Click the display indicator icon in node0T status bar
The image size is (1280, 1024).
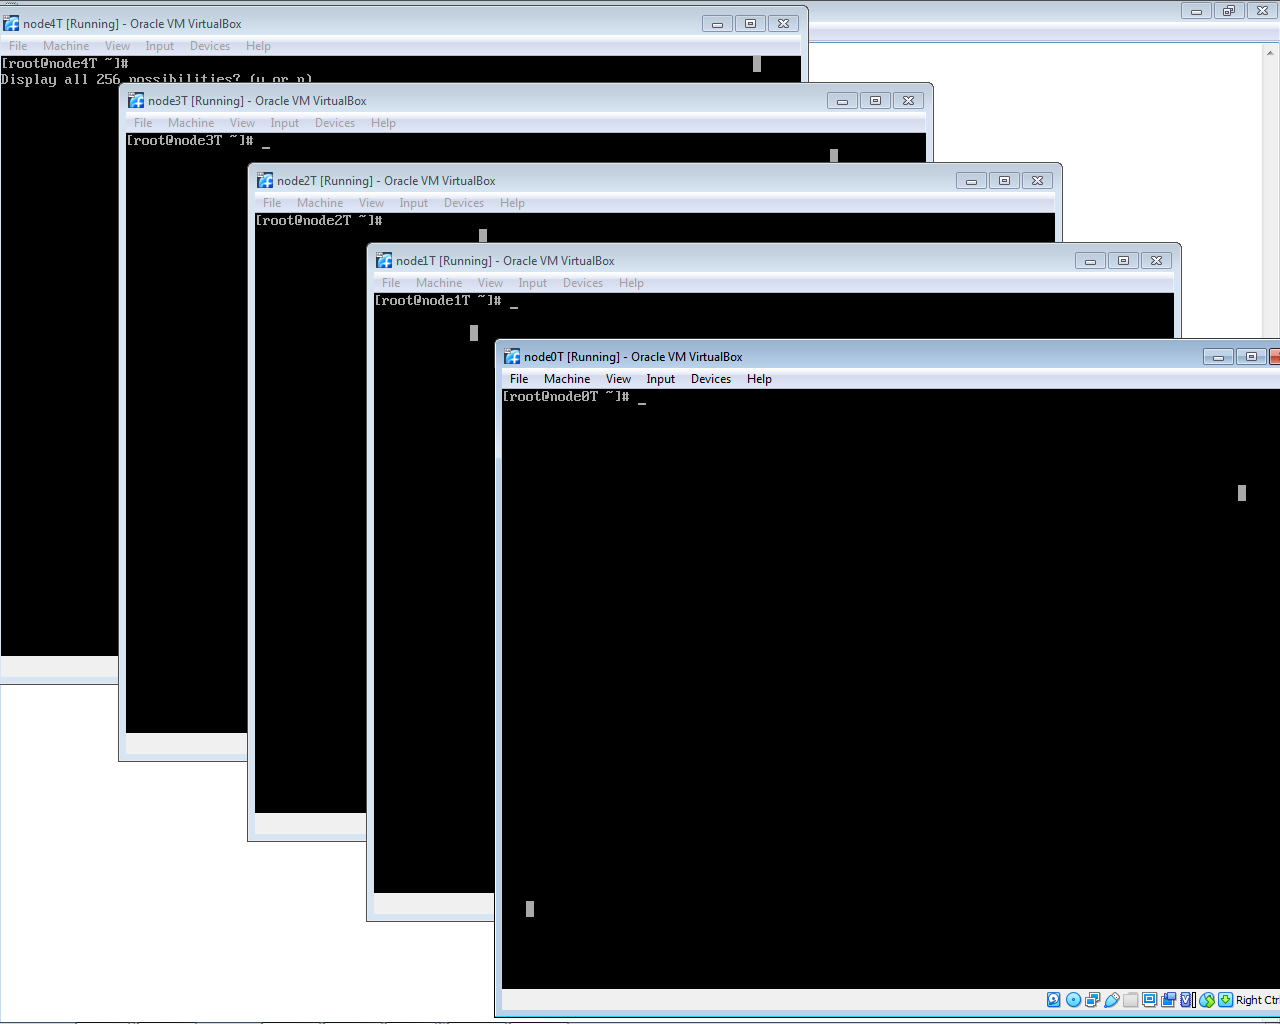(1149, 1000)
